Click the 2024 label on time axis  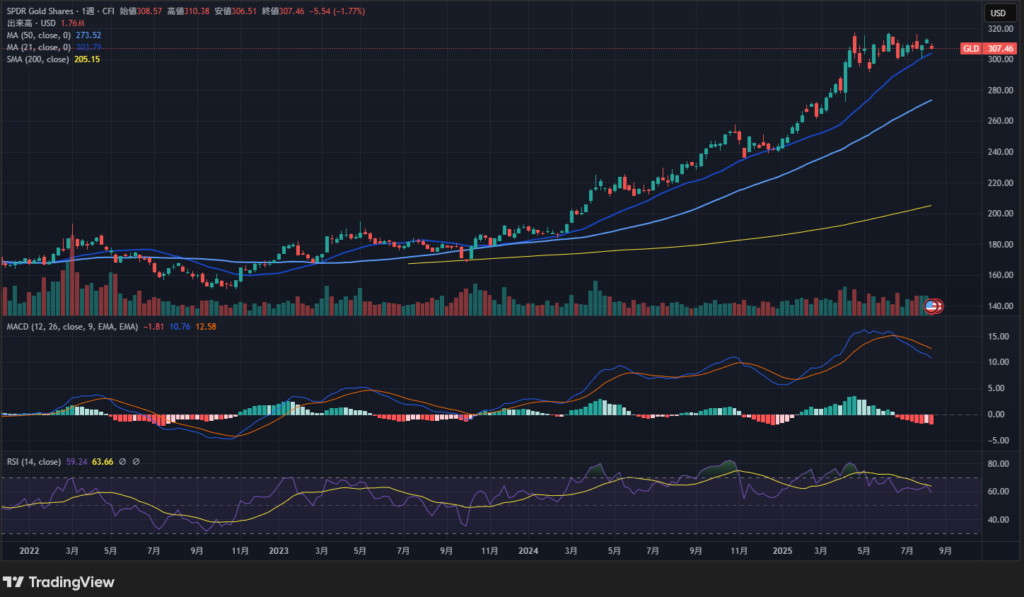coord(528,551)
